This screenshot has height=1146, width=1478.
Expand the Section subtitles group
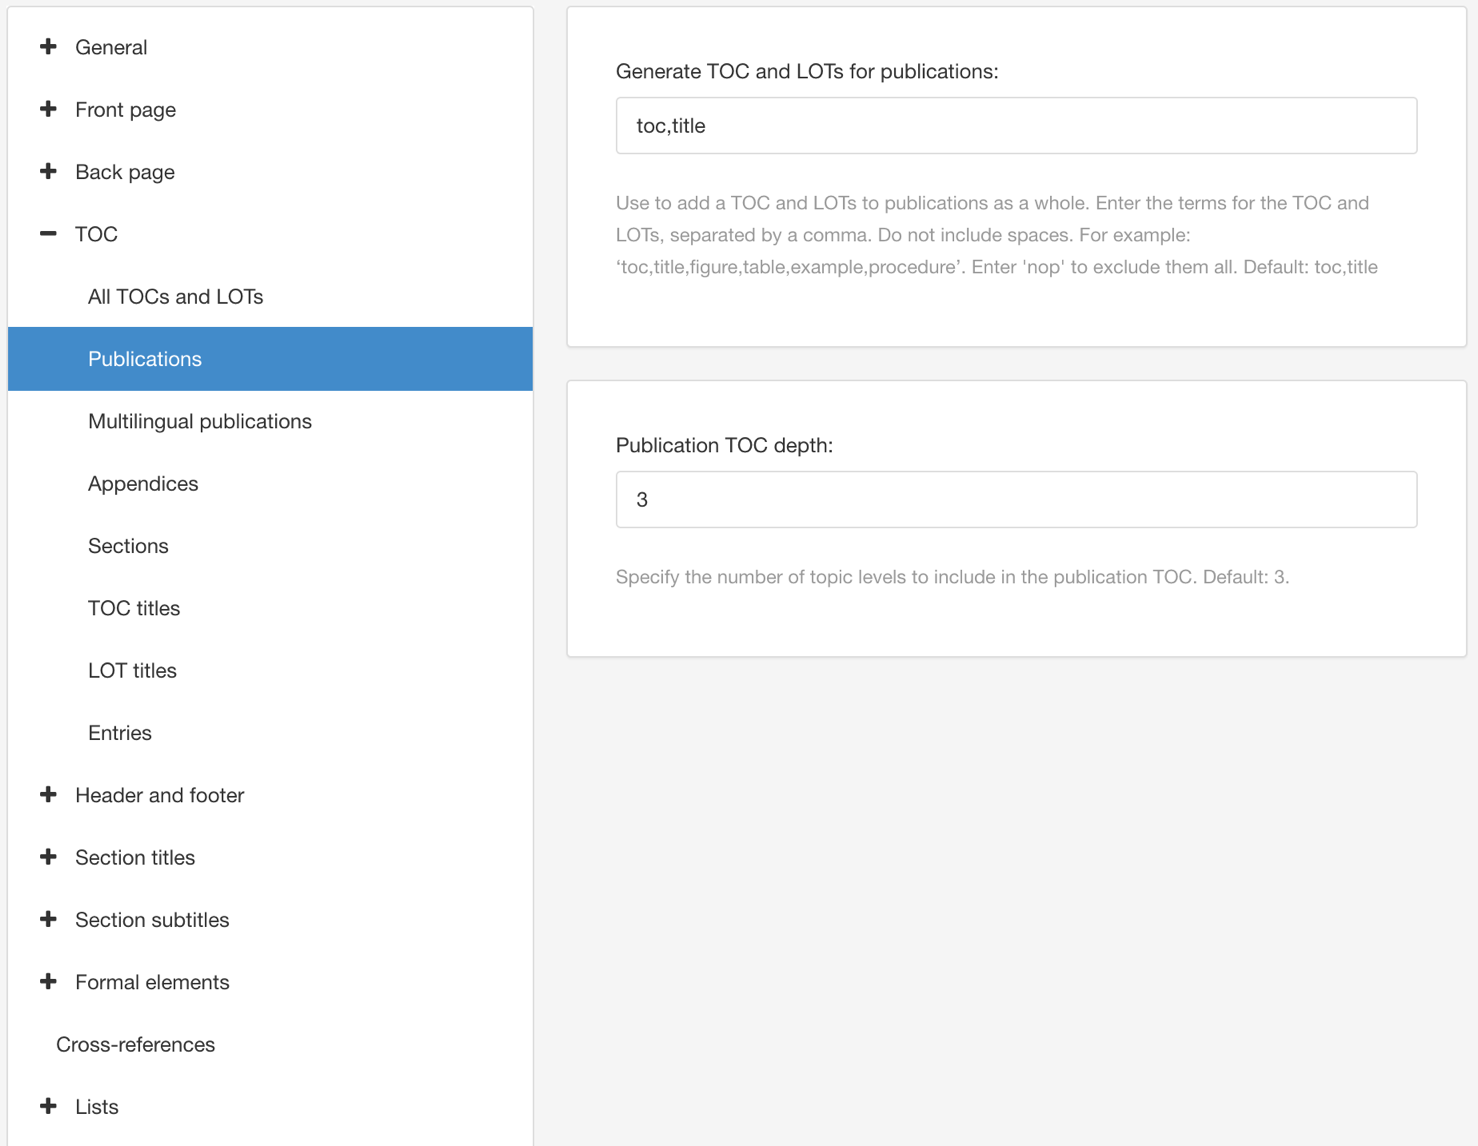[x=48, y=920]
